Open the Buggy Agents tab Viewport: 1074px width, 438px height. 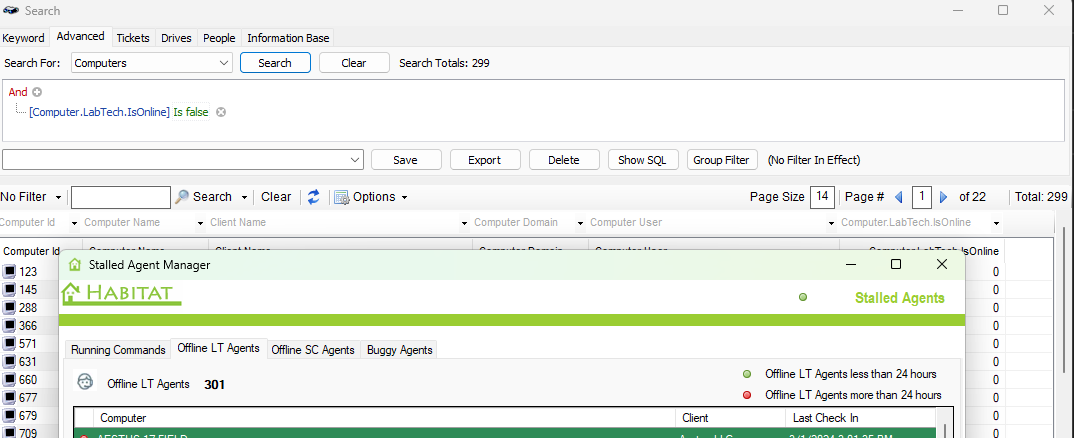(x=399, y=350)
